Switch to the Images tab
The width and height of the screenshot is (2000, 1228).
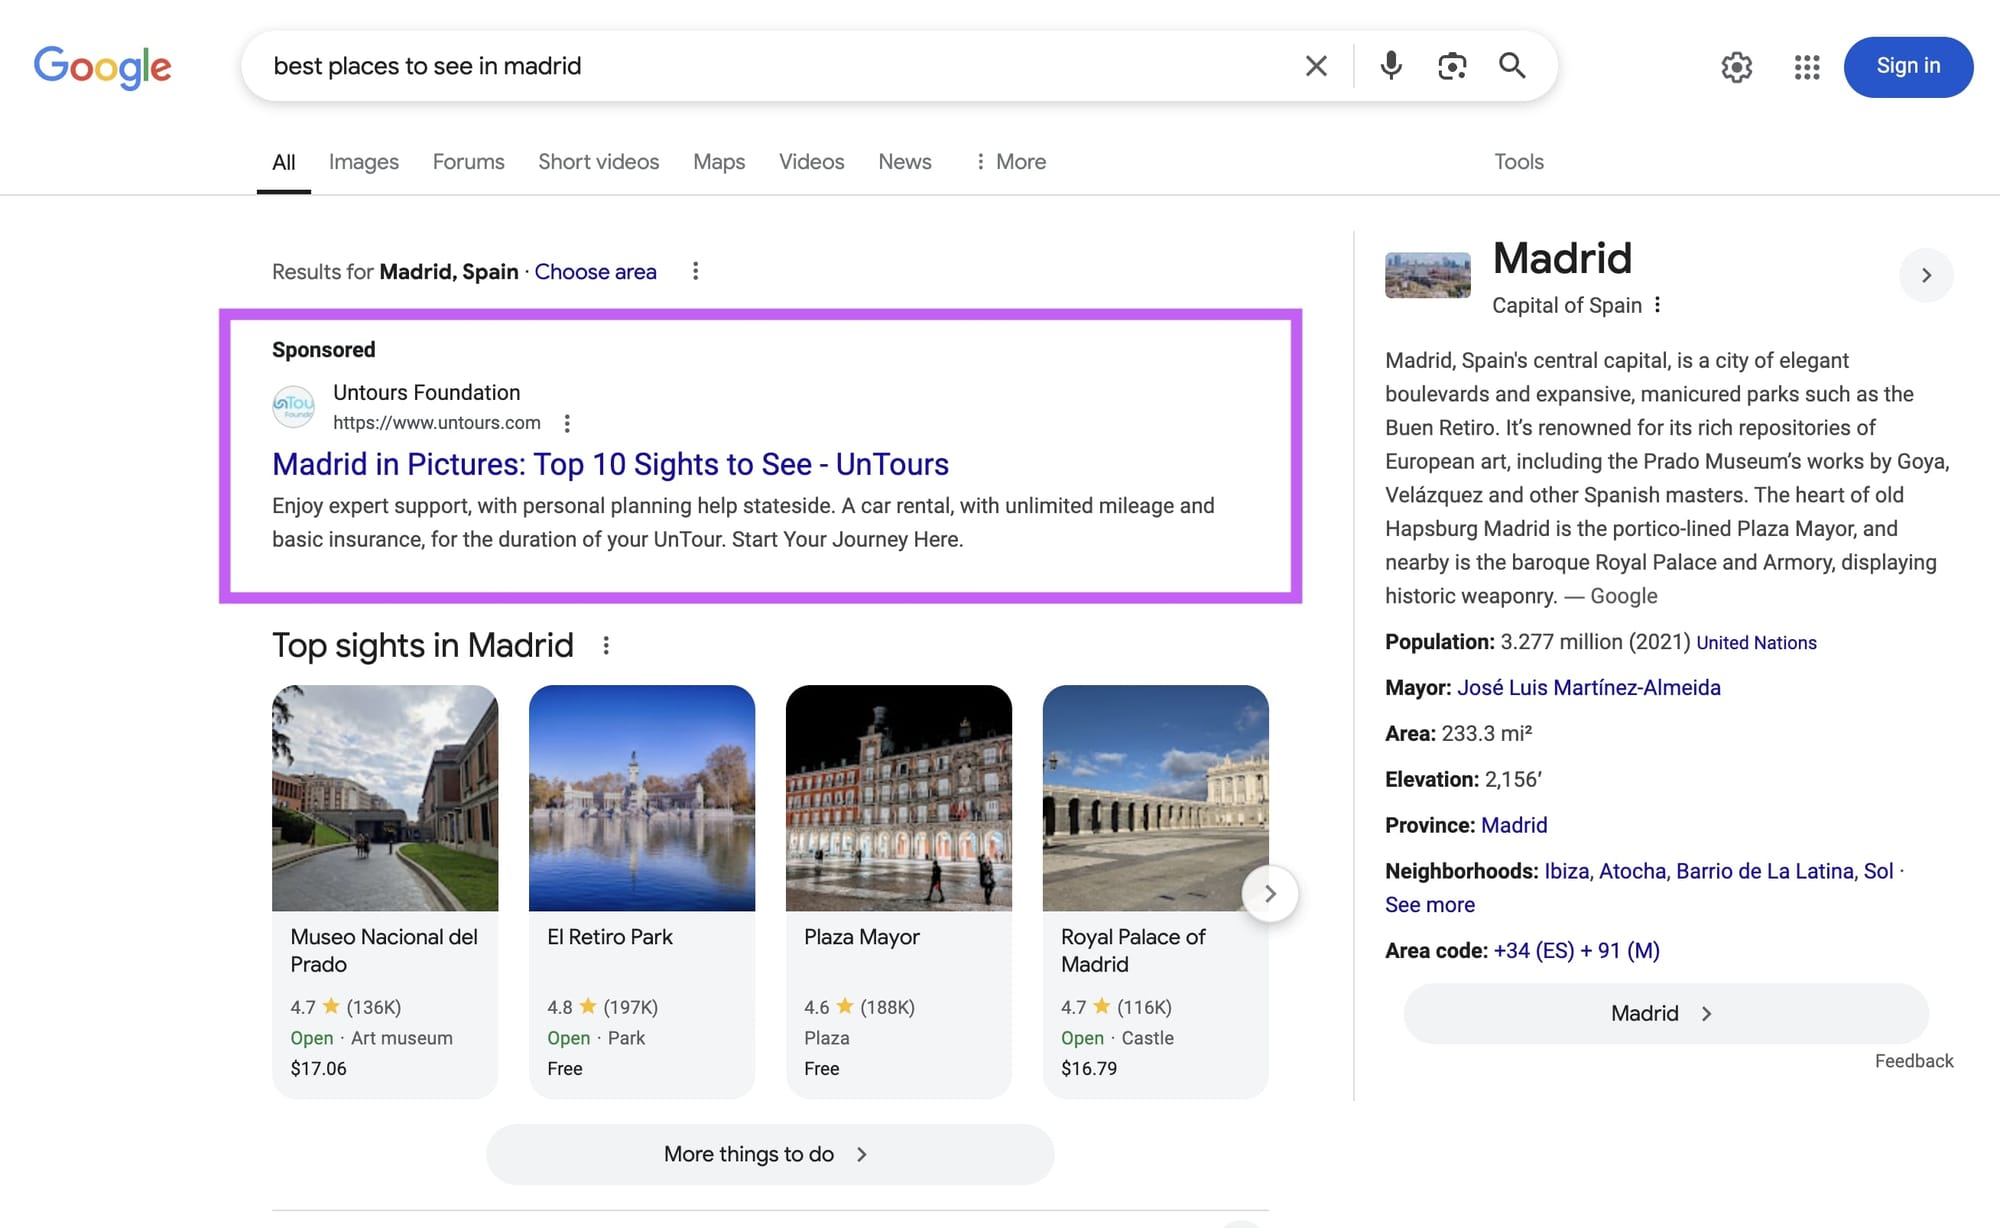coord(363,161)
